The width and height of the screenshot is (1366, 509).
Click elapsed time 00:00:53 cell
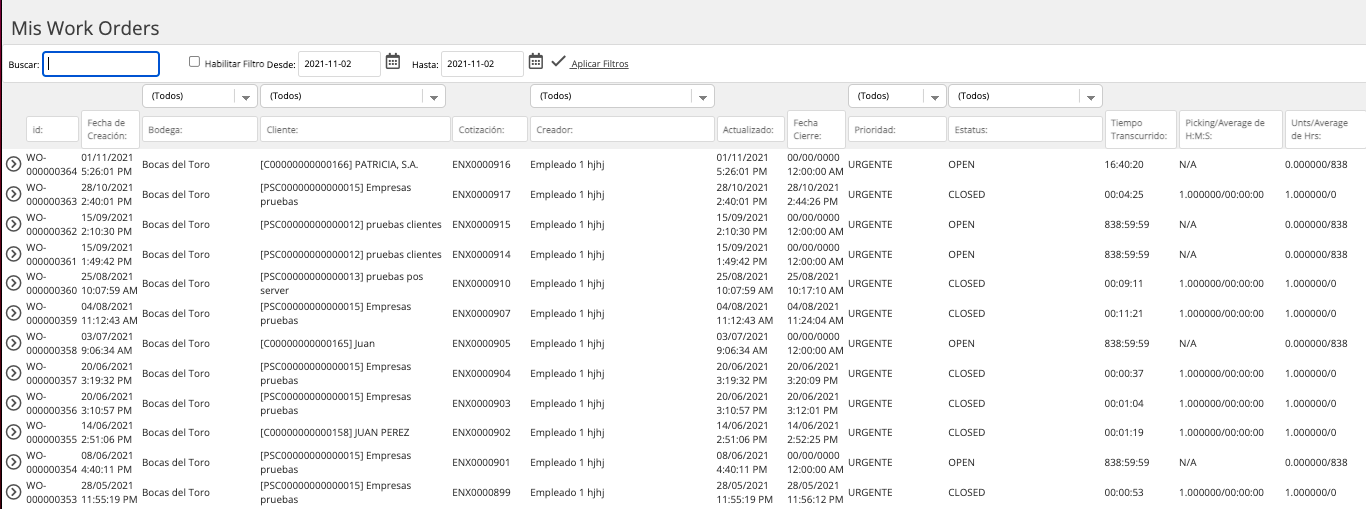(x=1125, y=492)
